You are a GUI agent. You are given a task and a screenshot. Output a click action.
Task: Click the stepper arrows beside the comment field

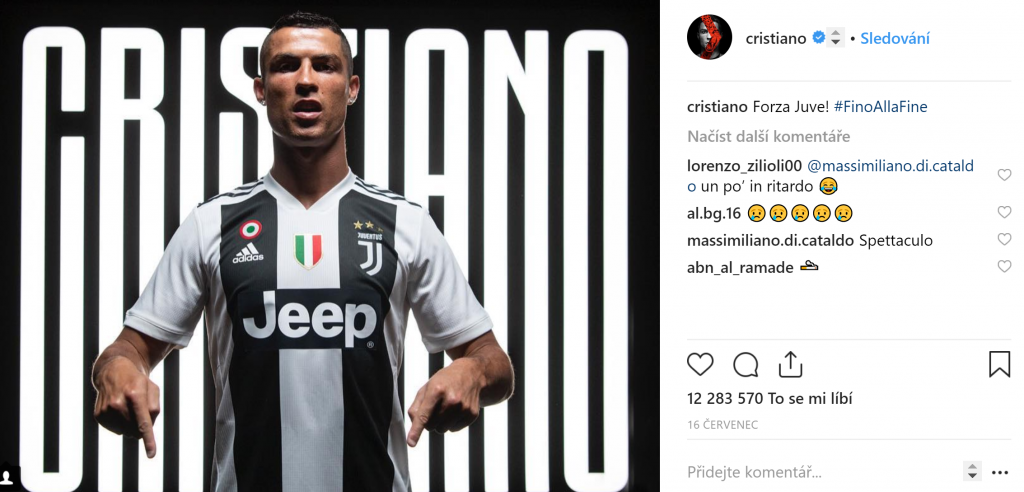pos(972,471)
